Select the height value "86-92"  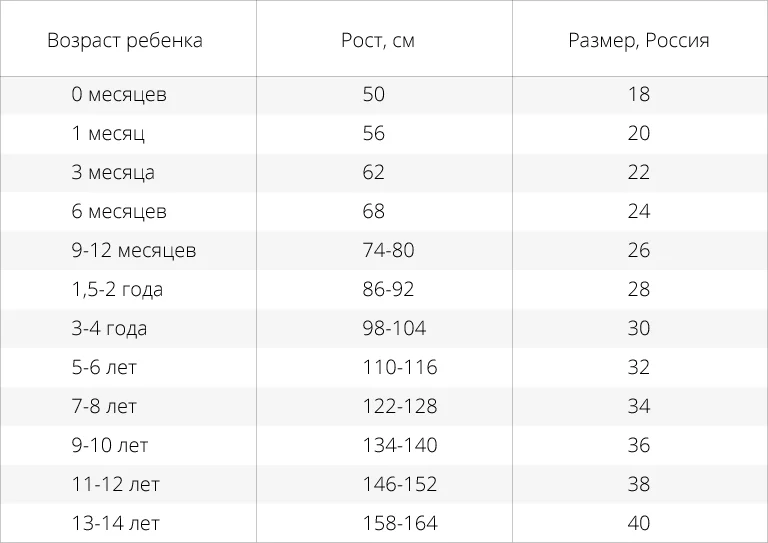pyautogui.click(x=388, y=290)
